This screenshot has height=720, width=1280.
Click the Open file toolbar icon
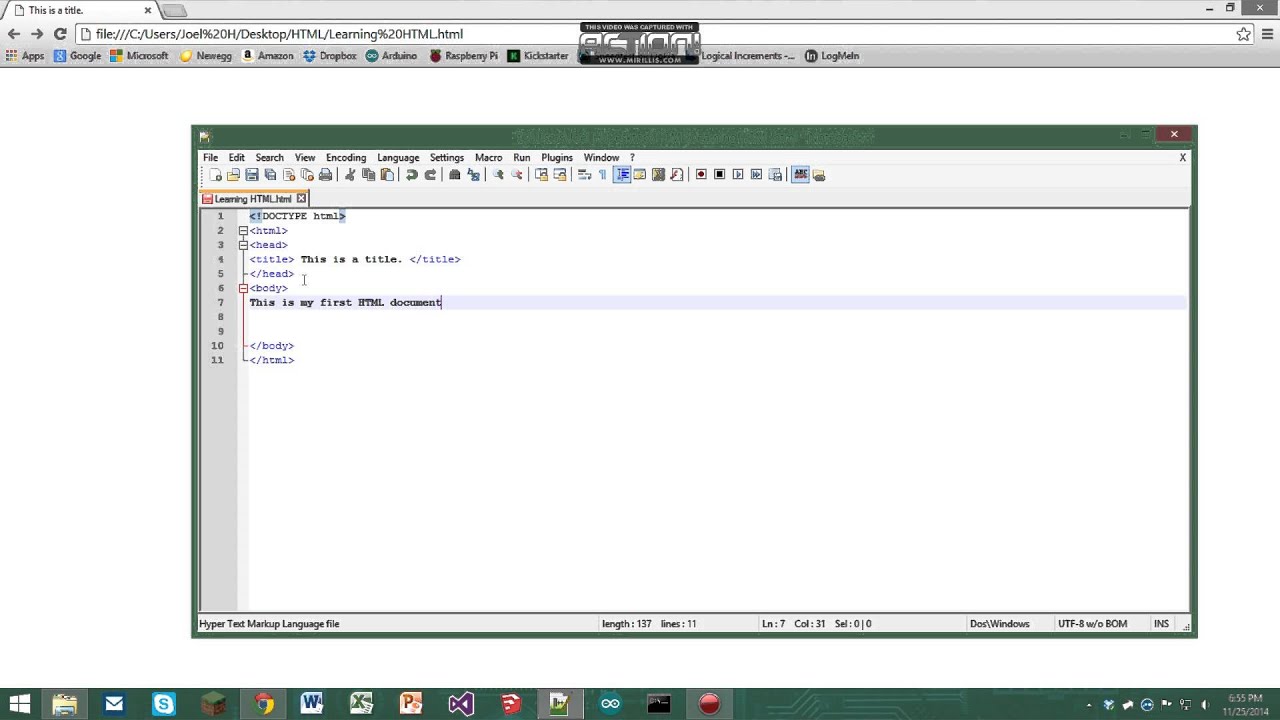[233, 175]
